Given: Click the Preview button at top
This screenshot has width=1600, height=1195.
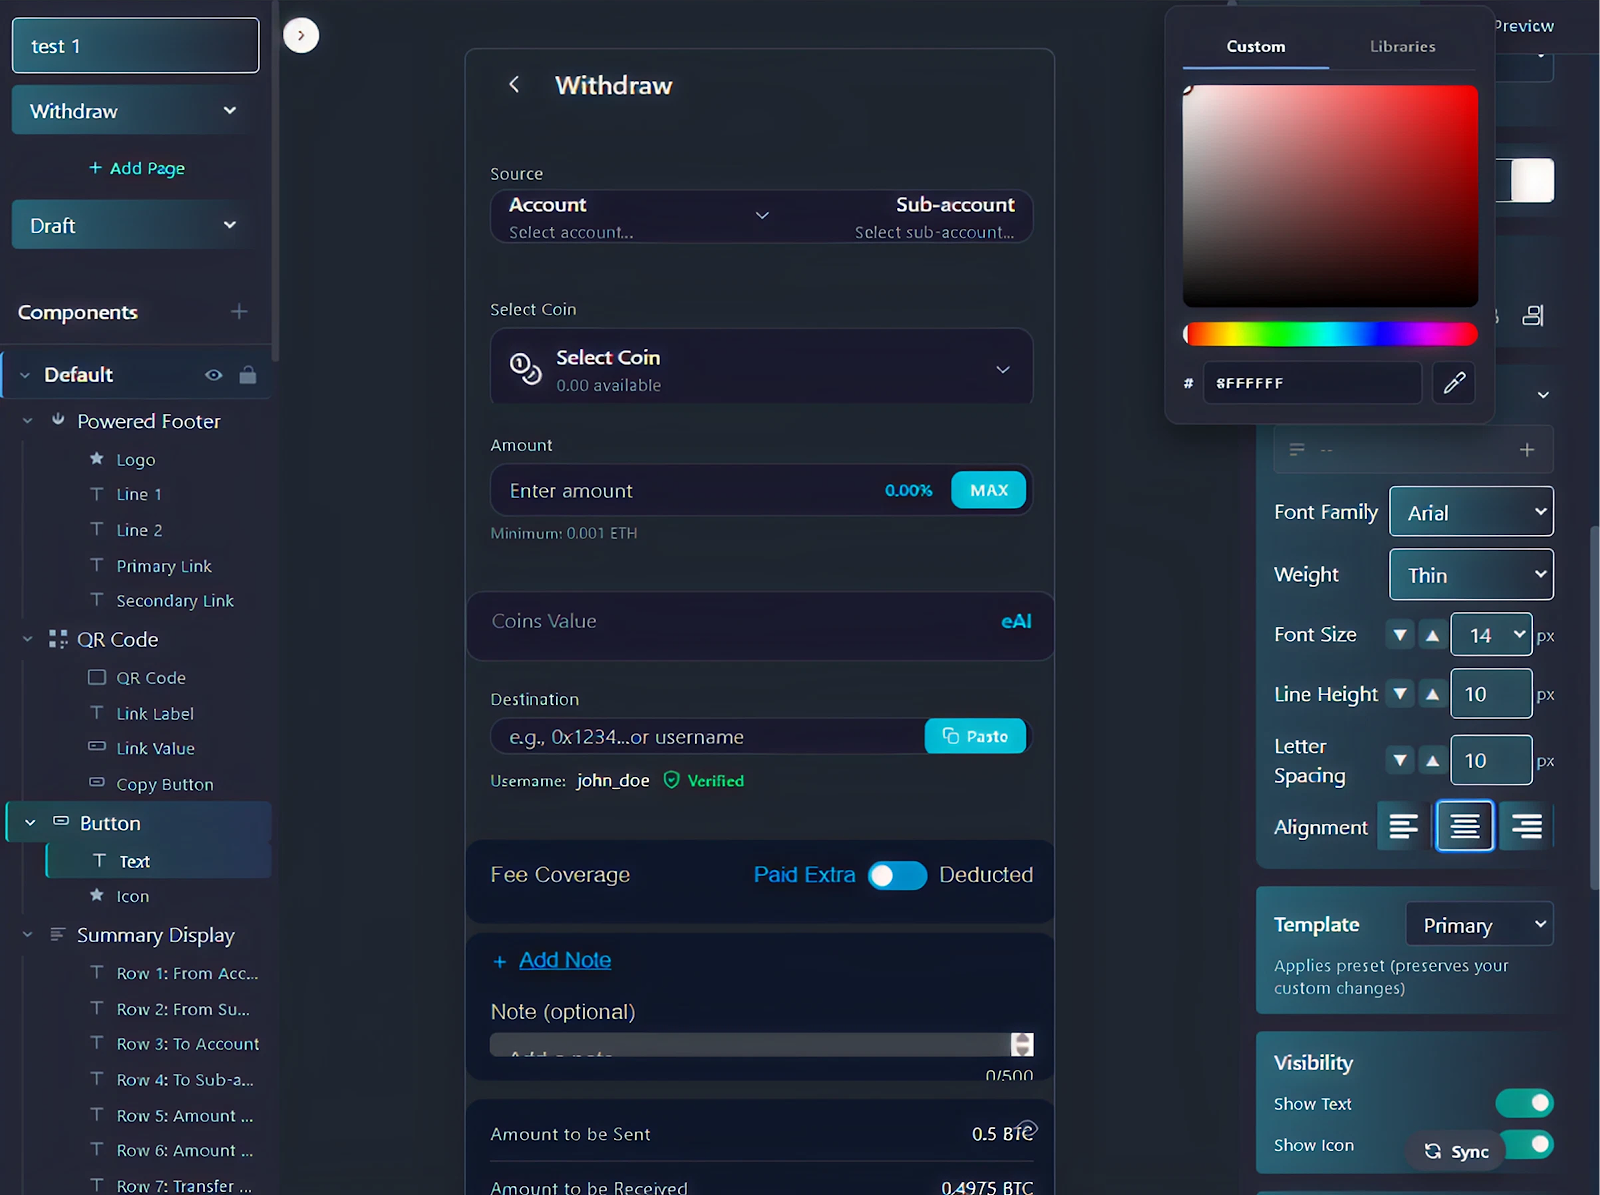Looking at the screenshot, I should coord(1524,26).
